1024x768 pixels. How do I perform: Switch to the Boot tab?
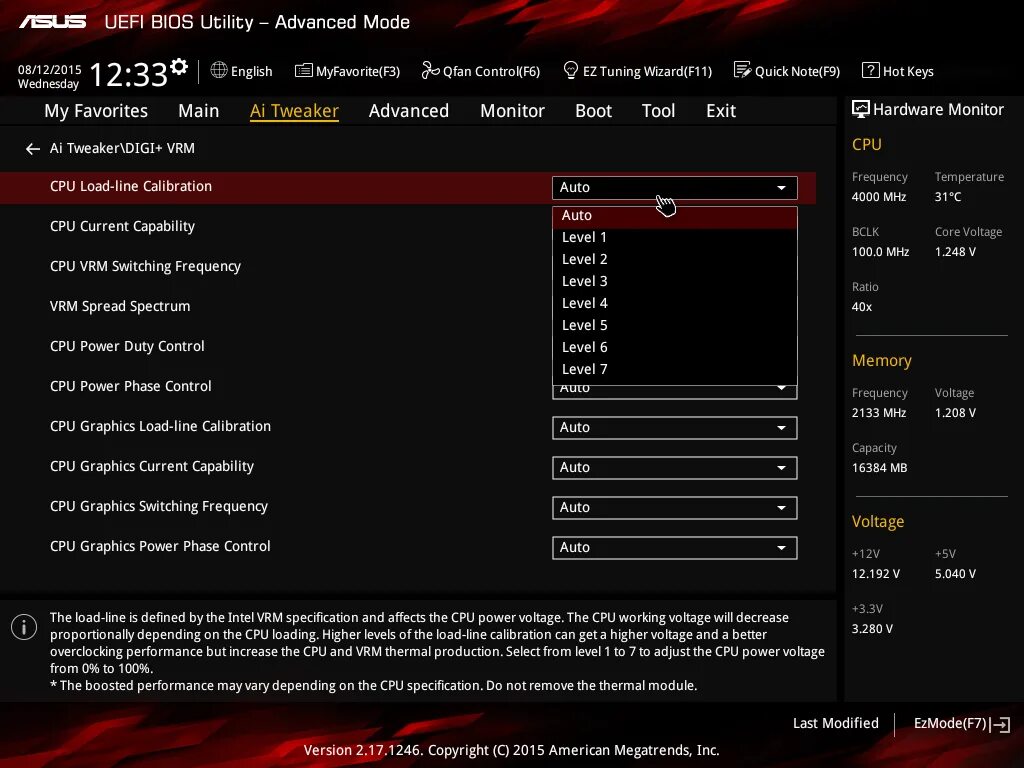[x=594, y=111]
